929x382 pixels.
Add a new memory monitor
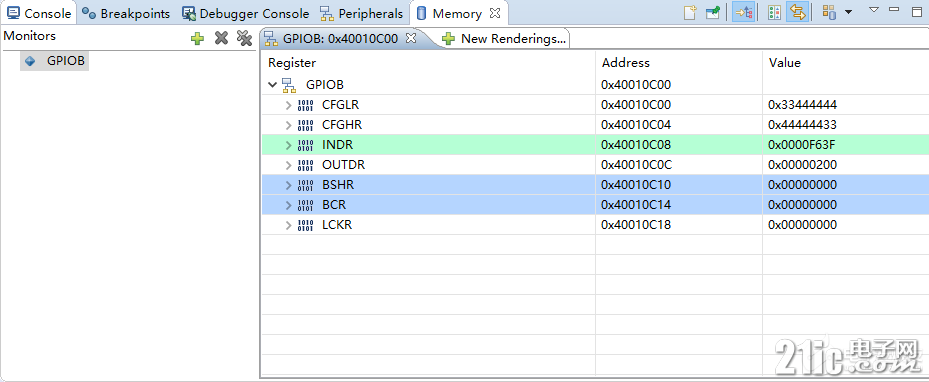click(197, 38)
